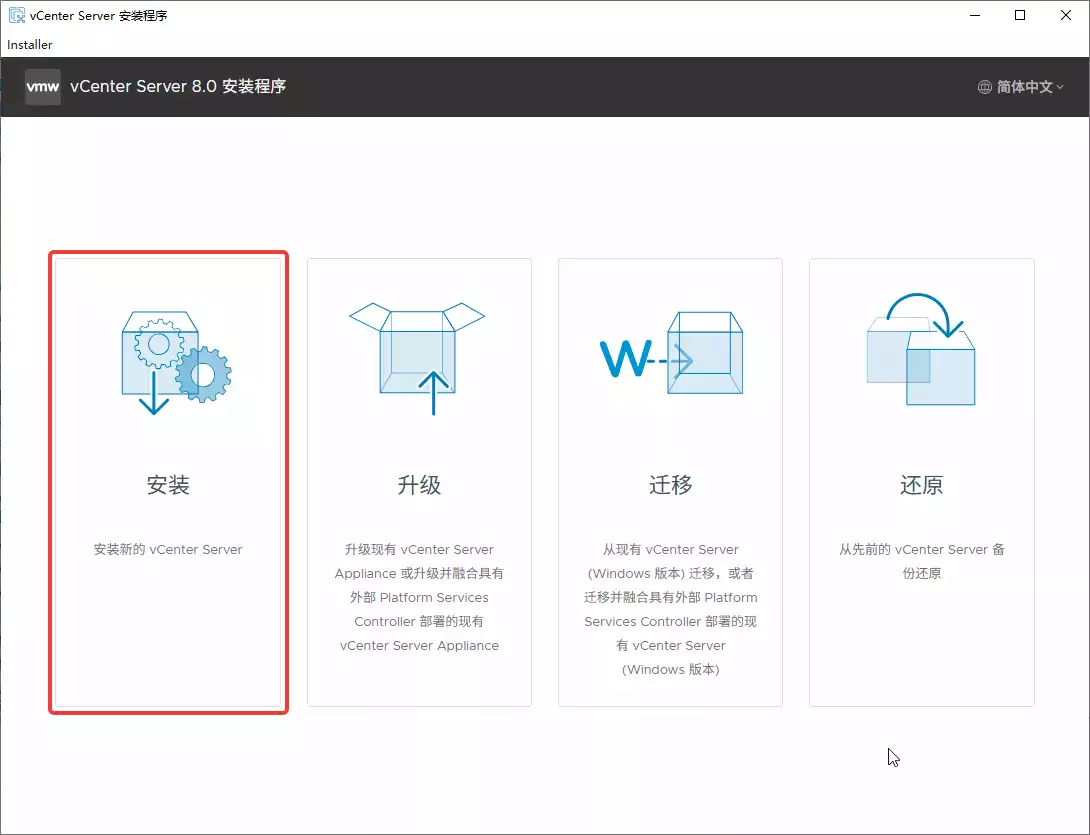Click the vmw logo in header
Screen dimensions: 1090x835
click(x=42, y=87)
